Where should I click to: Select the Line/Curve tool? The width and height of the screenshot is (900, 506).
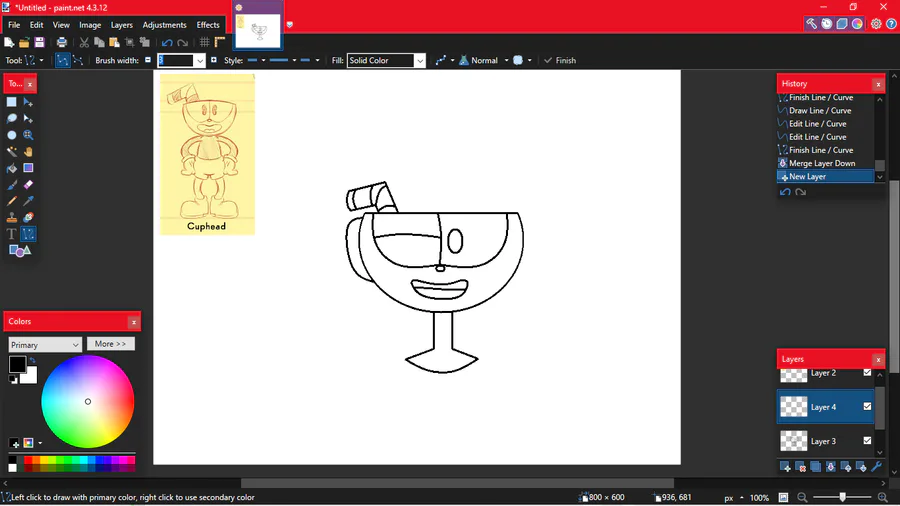click(28, 234)
